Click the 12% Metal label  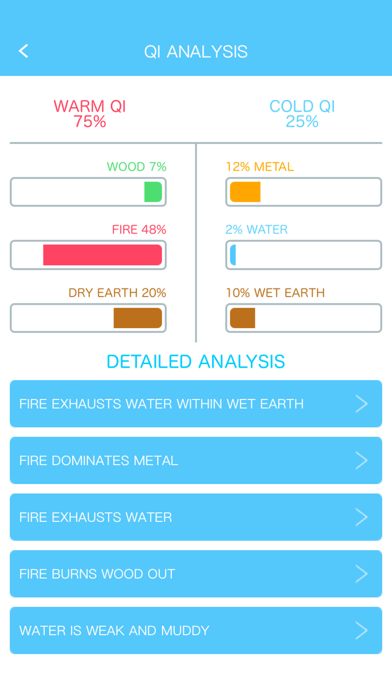[x=260, y=167]
